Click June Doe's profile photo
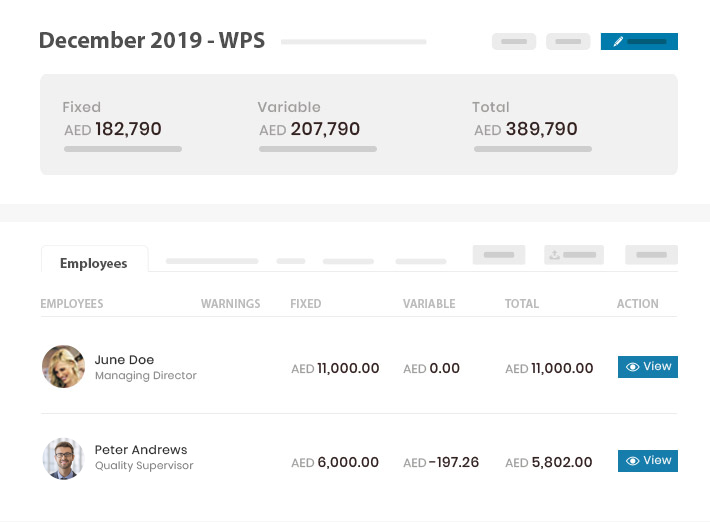The image size is (710, 522). coord(63,366)
